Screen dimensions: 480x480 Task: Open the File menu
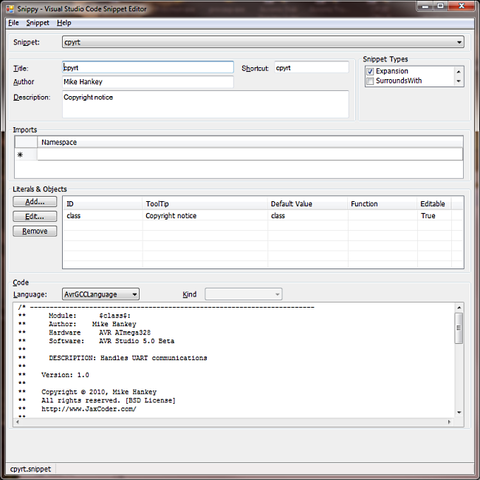click(x=13, y=23)
